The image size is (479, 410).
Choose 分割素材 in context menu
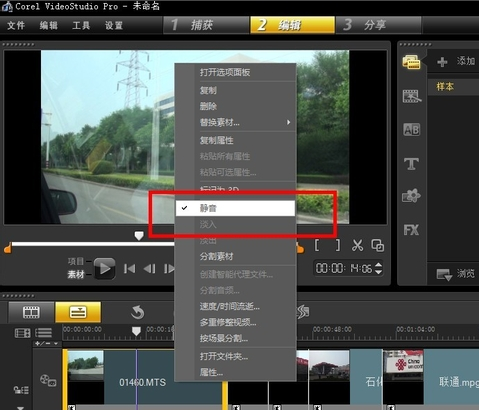pyautogui.click(x=217, y=256)
